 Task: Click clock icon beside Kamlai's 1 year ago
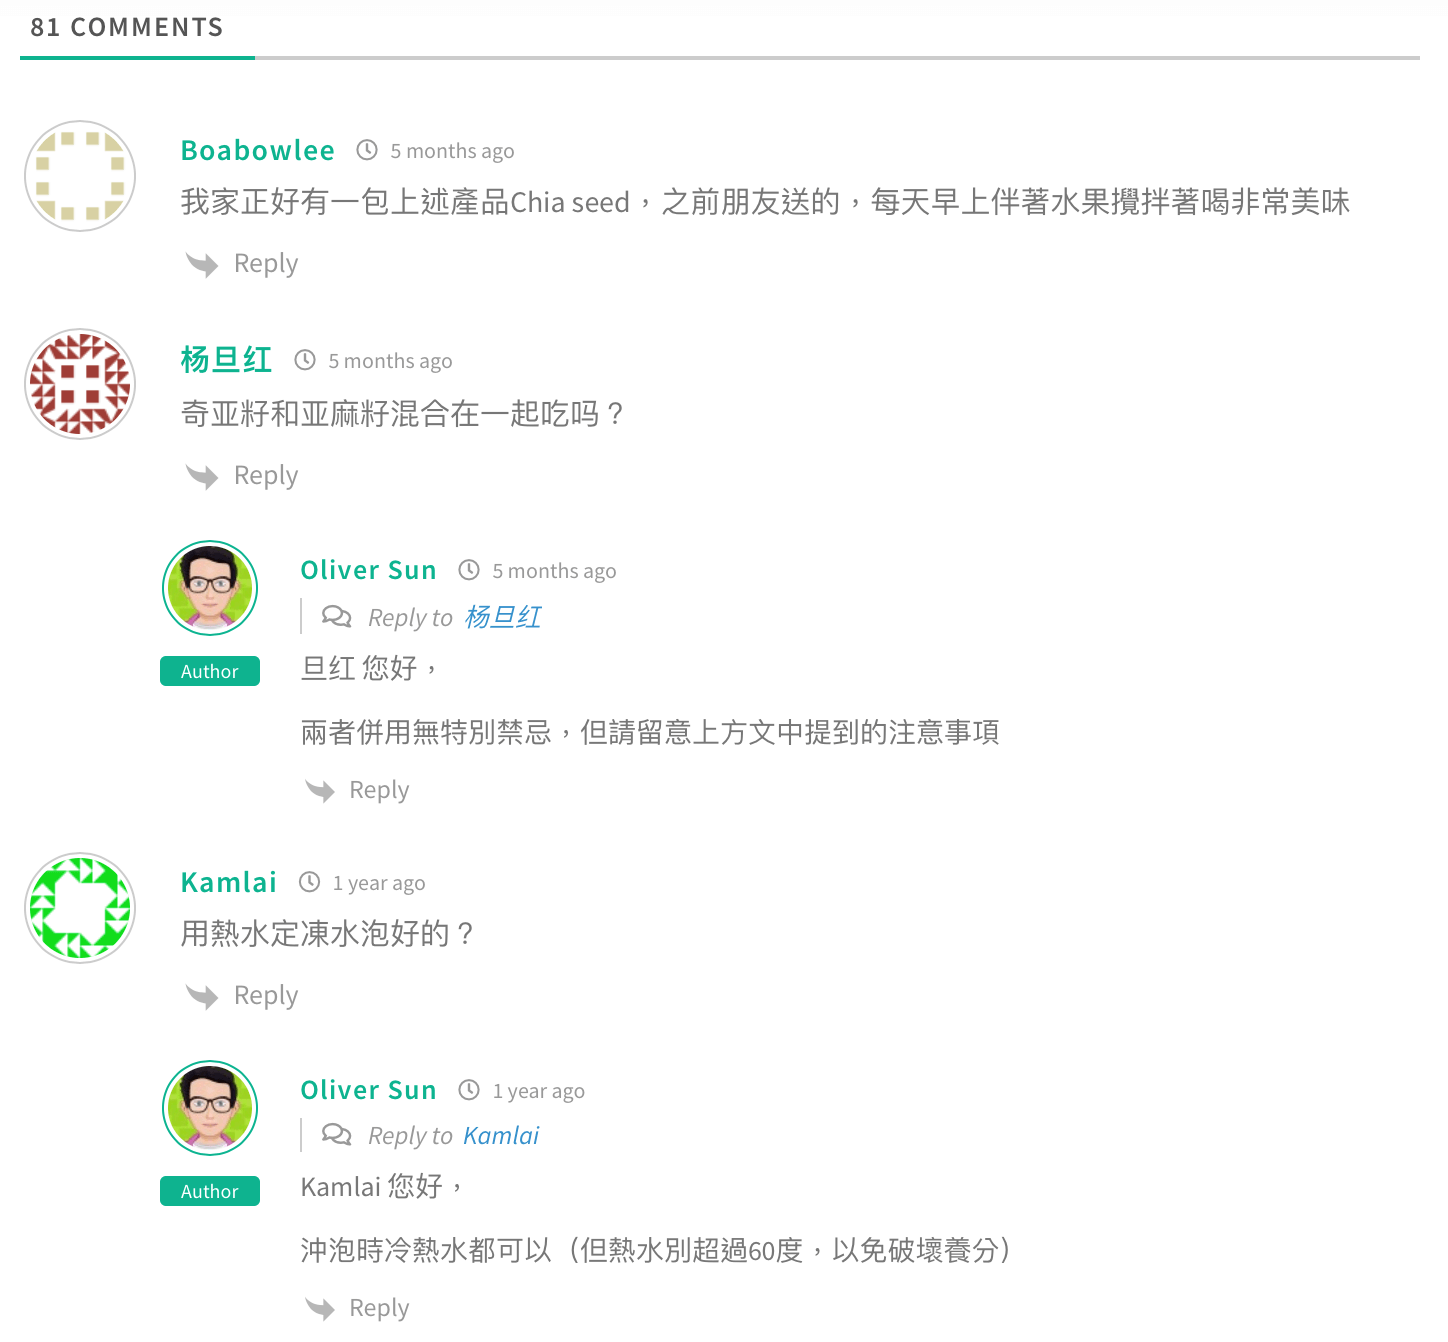[x=310, y=882]
